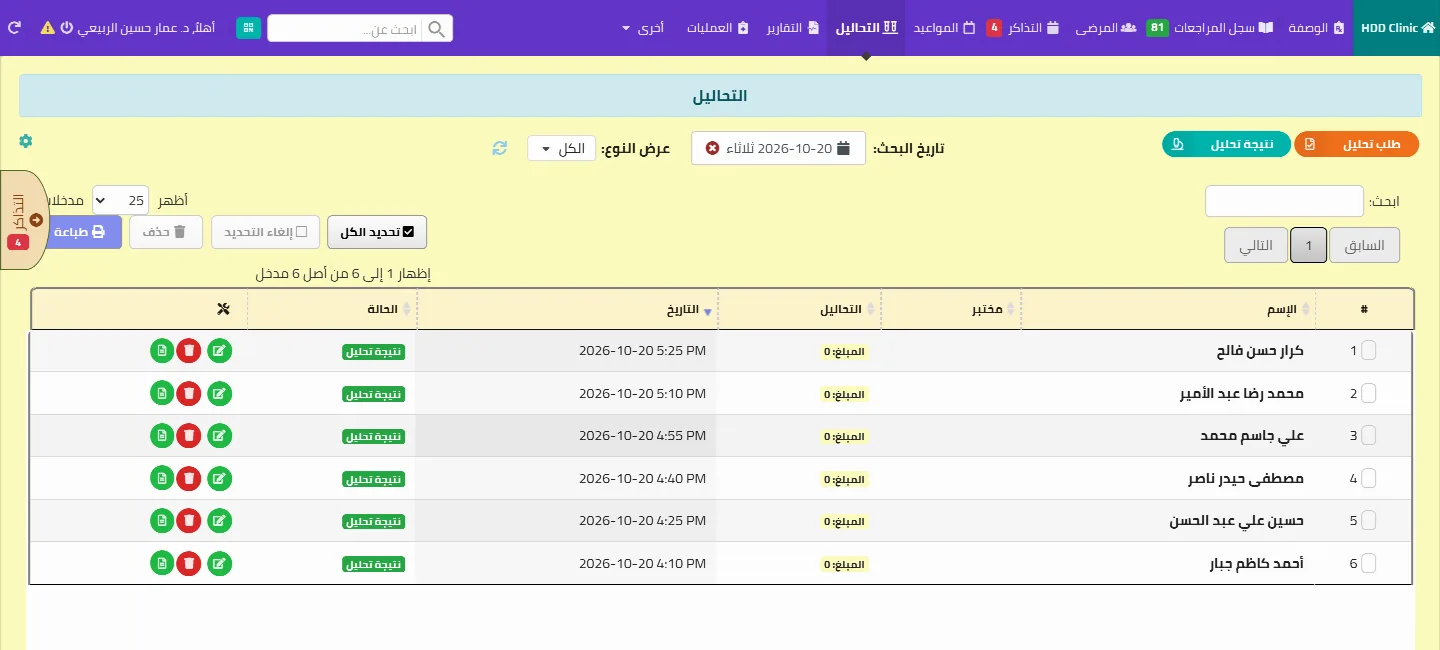
Task: Check the box next to مصطفى حيدر ناصر
Action: point(1369,478)
